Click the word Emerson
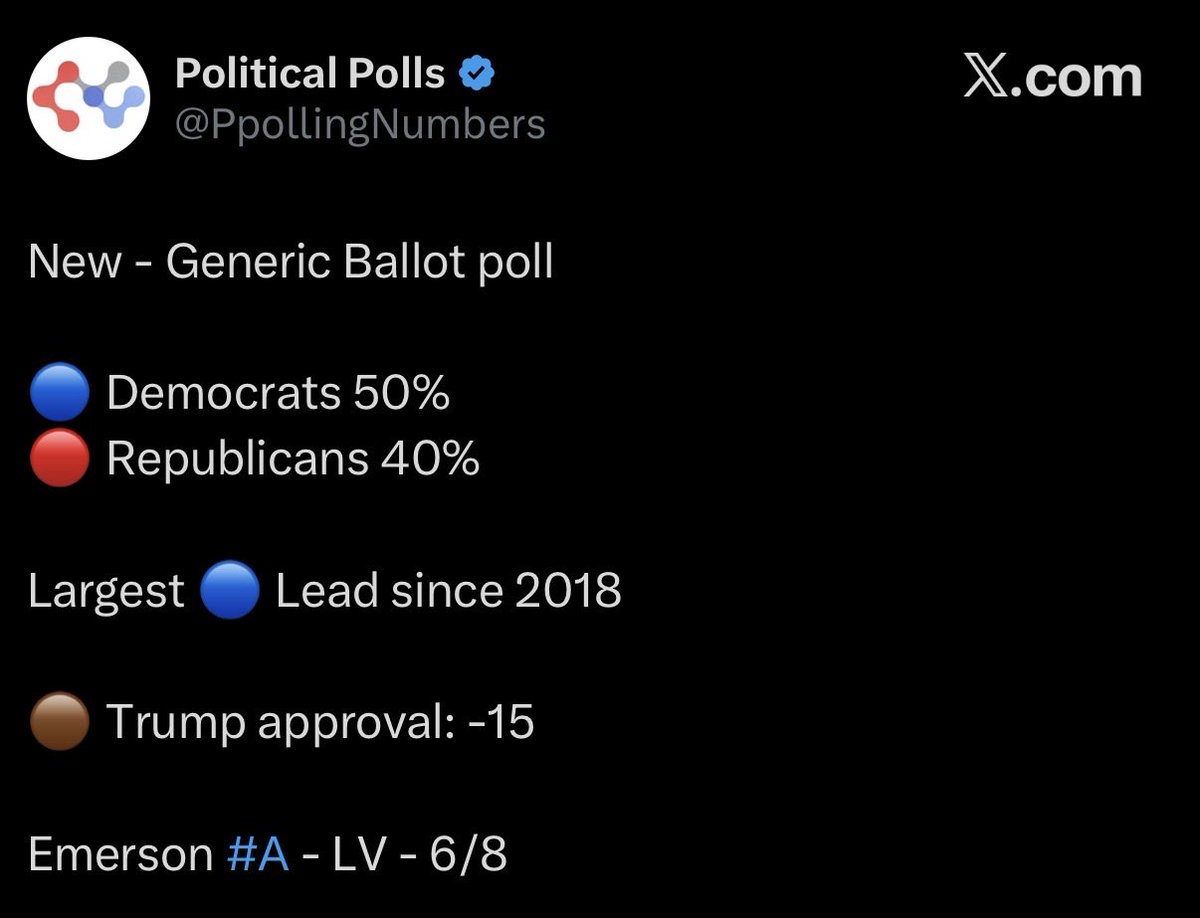This screenshot has width=1200, height=918. 120,855
